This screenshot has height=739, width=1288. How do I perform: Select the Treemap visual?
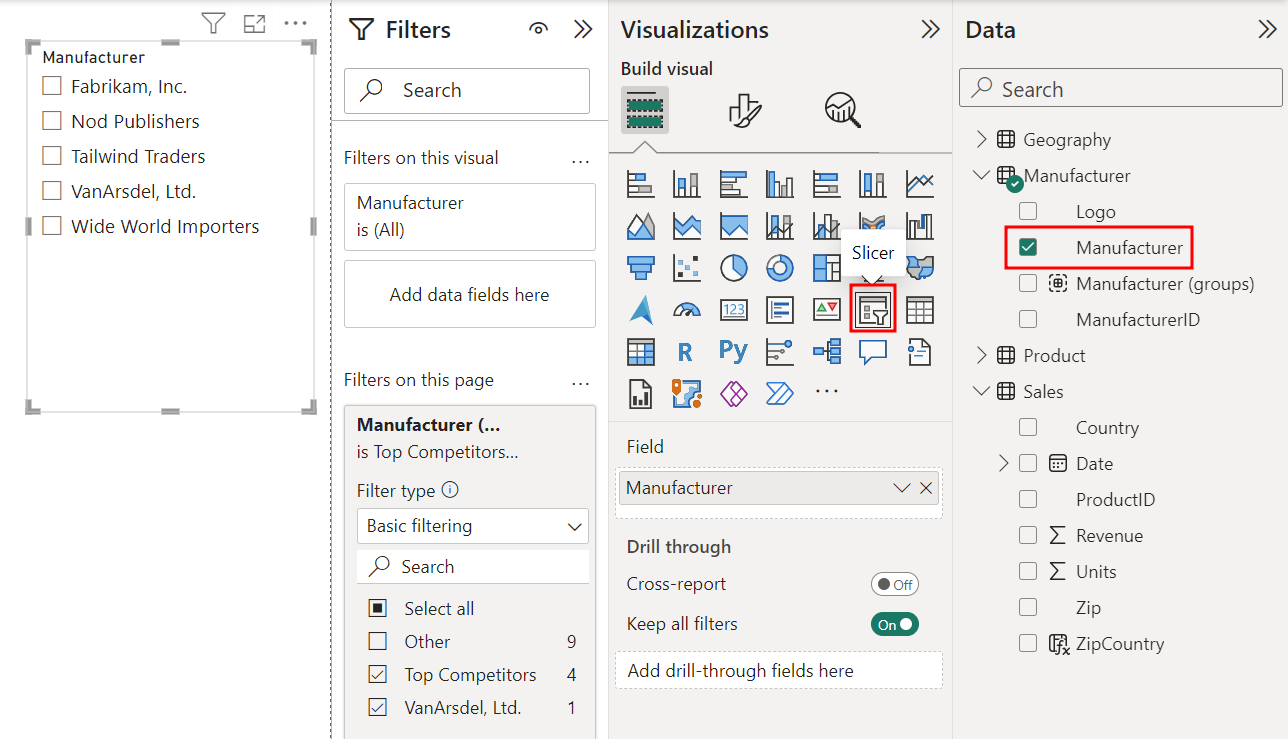pyautogui.click(x=826, y=268)
